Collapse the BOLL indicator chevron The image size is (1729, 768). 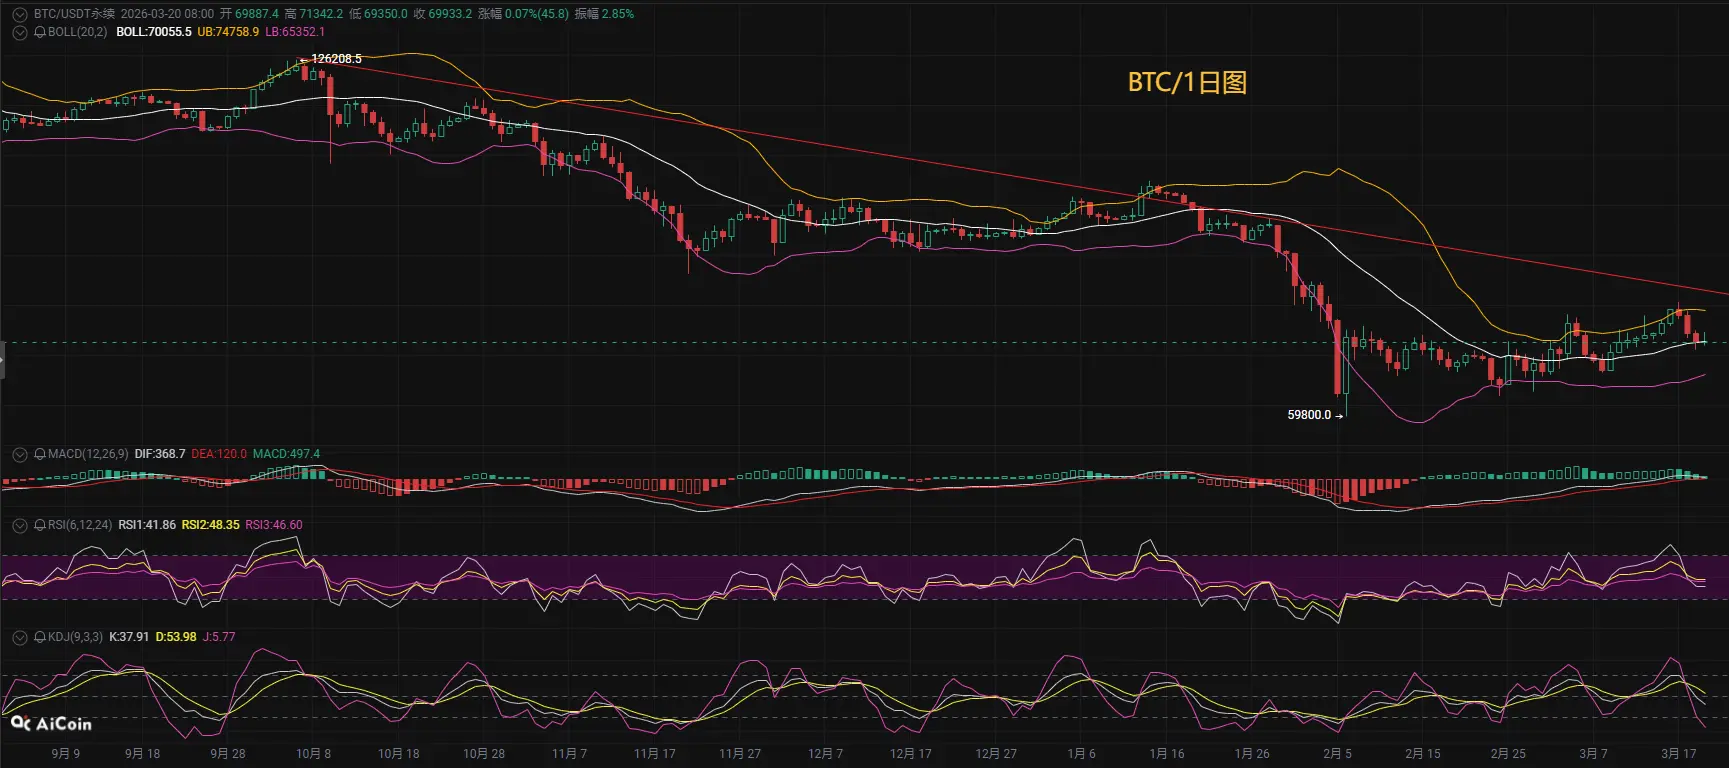19,32
